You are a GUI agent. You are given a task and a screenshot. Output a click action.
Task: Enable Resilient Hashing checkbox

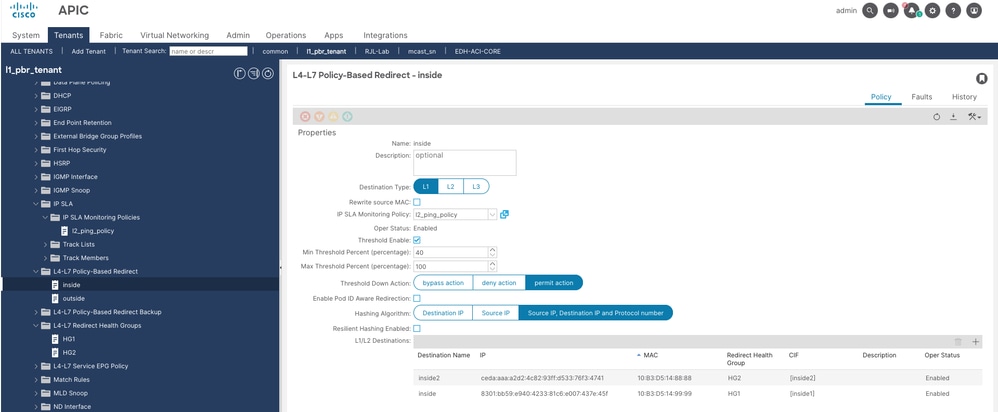[x=417, y=329]
